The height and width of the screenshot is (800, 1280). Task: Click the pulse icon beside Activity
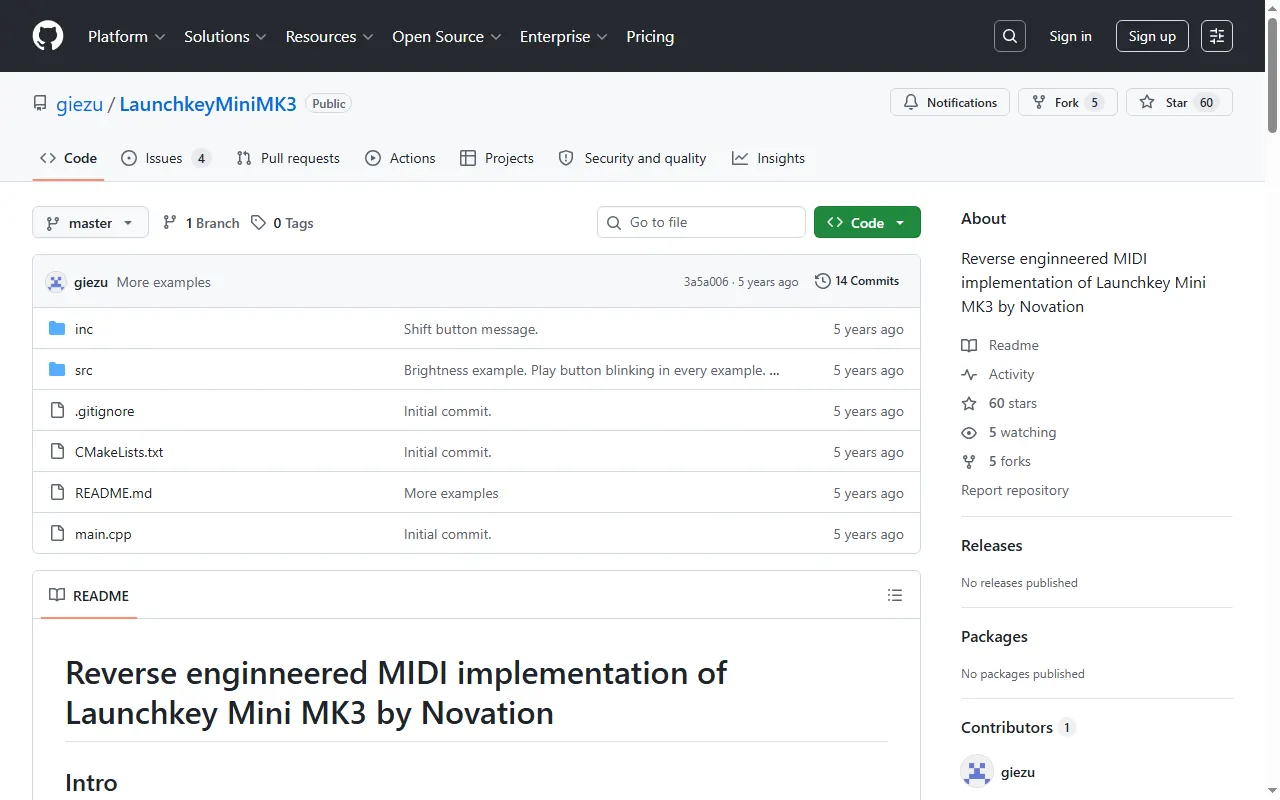click(x=969, y=374)
